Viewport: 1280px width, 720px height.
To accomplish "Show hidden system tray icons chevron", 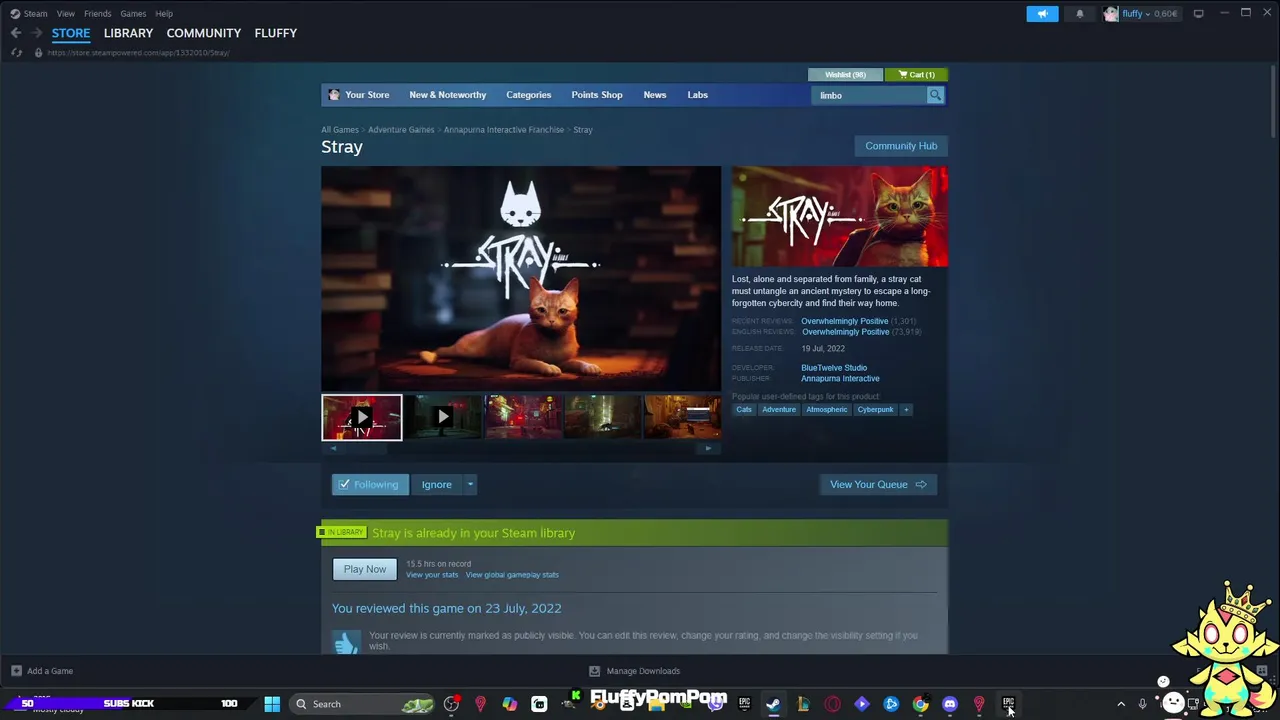I will [x=1121, y=704].
